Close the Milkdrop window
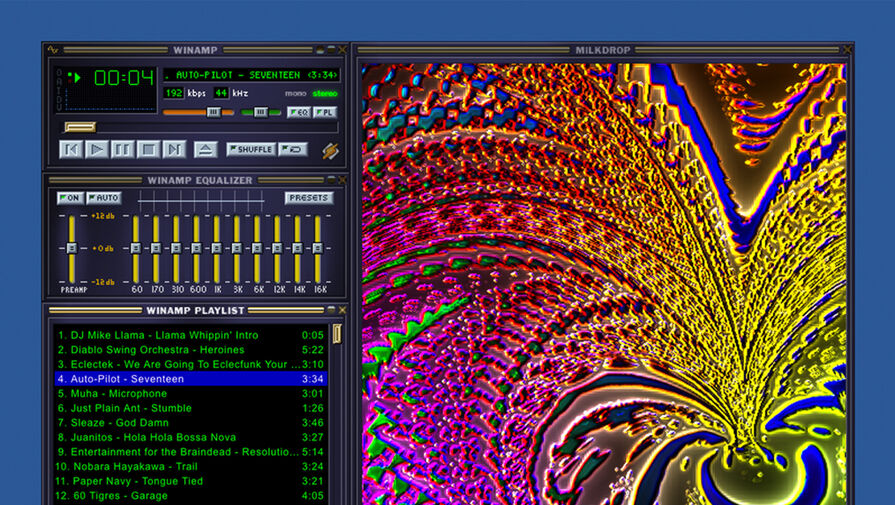The width and height of the screenshot is (895, 505). pos(847,50)
